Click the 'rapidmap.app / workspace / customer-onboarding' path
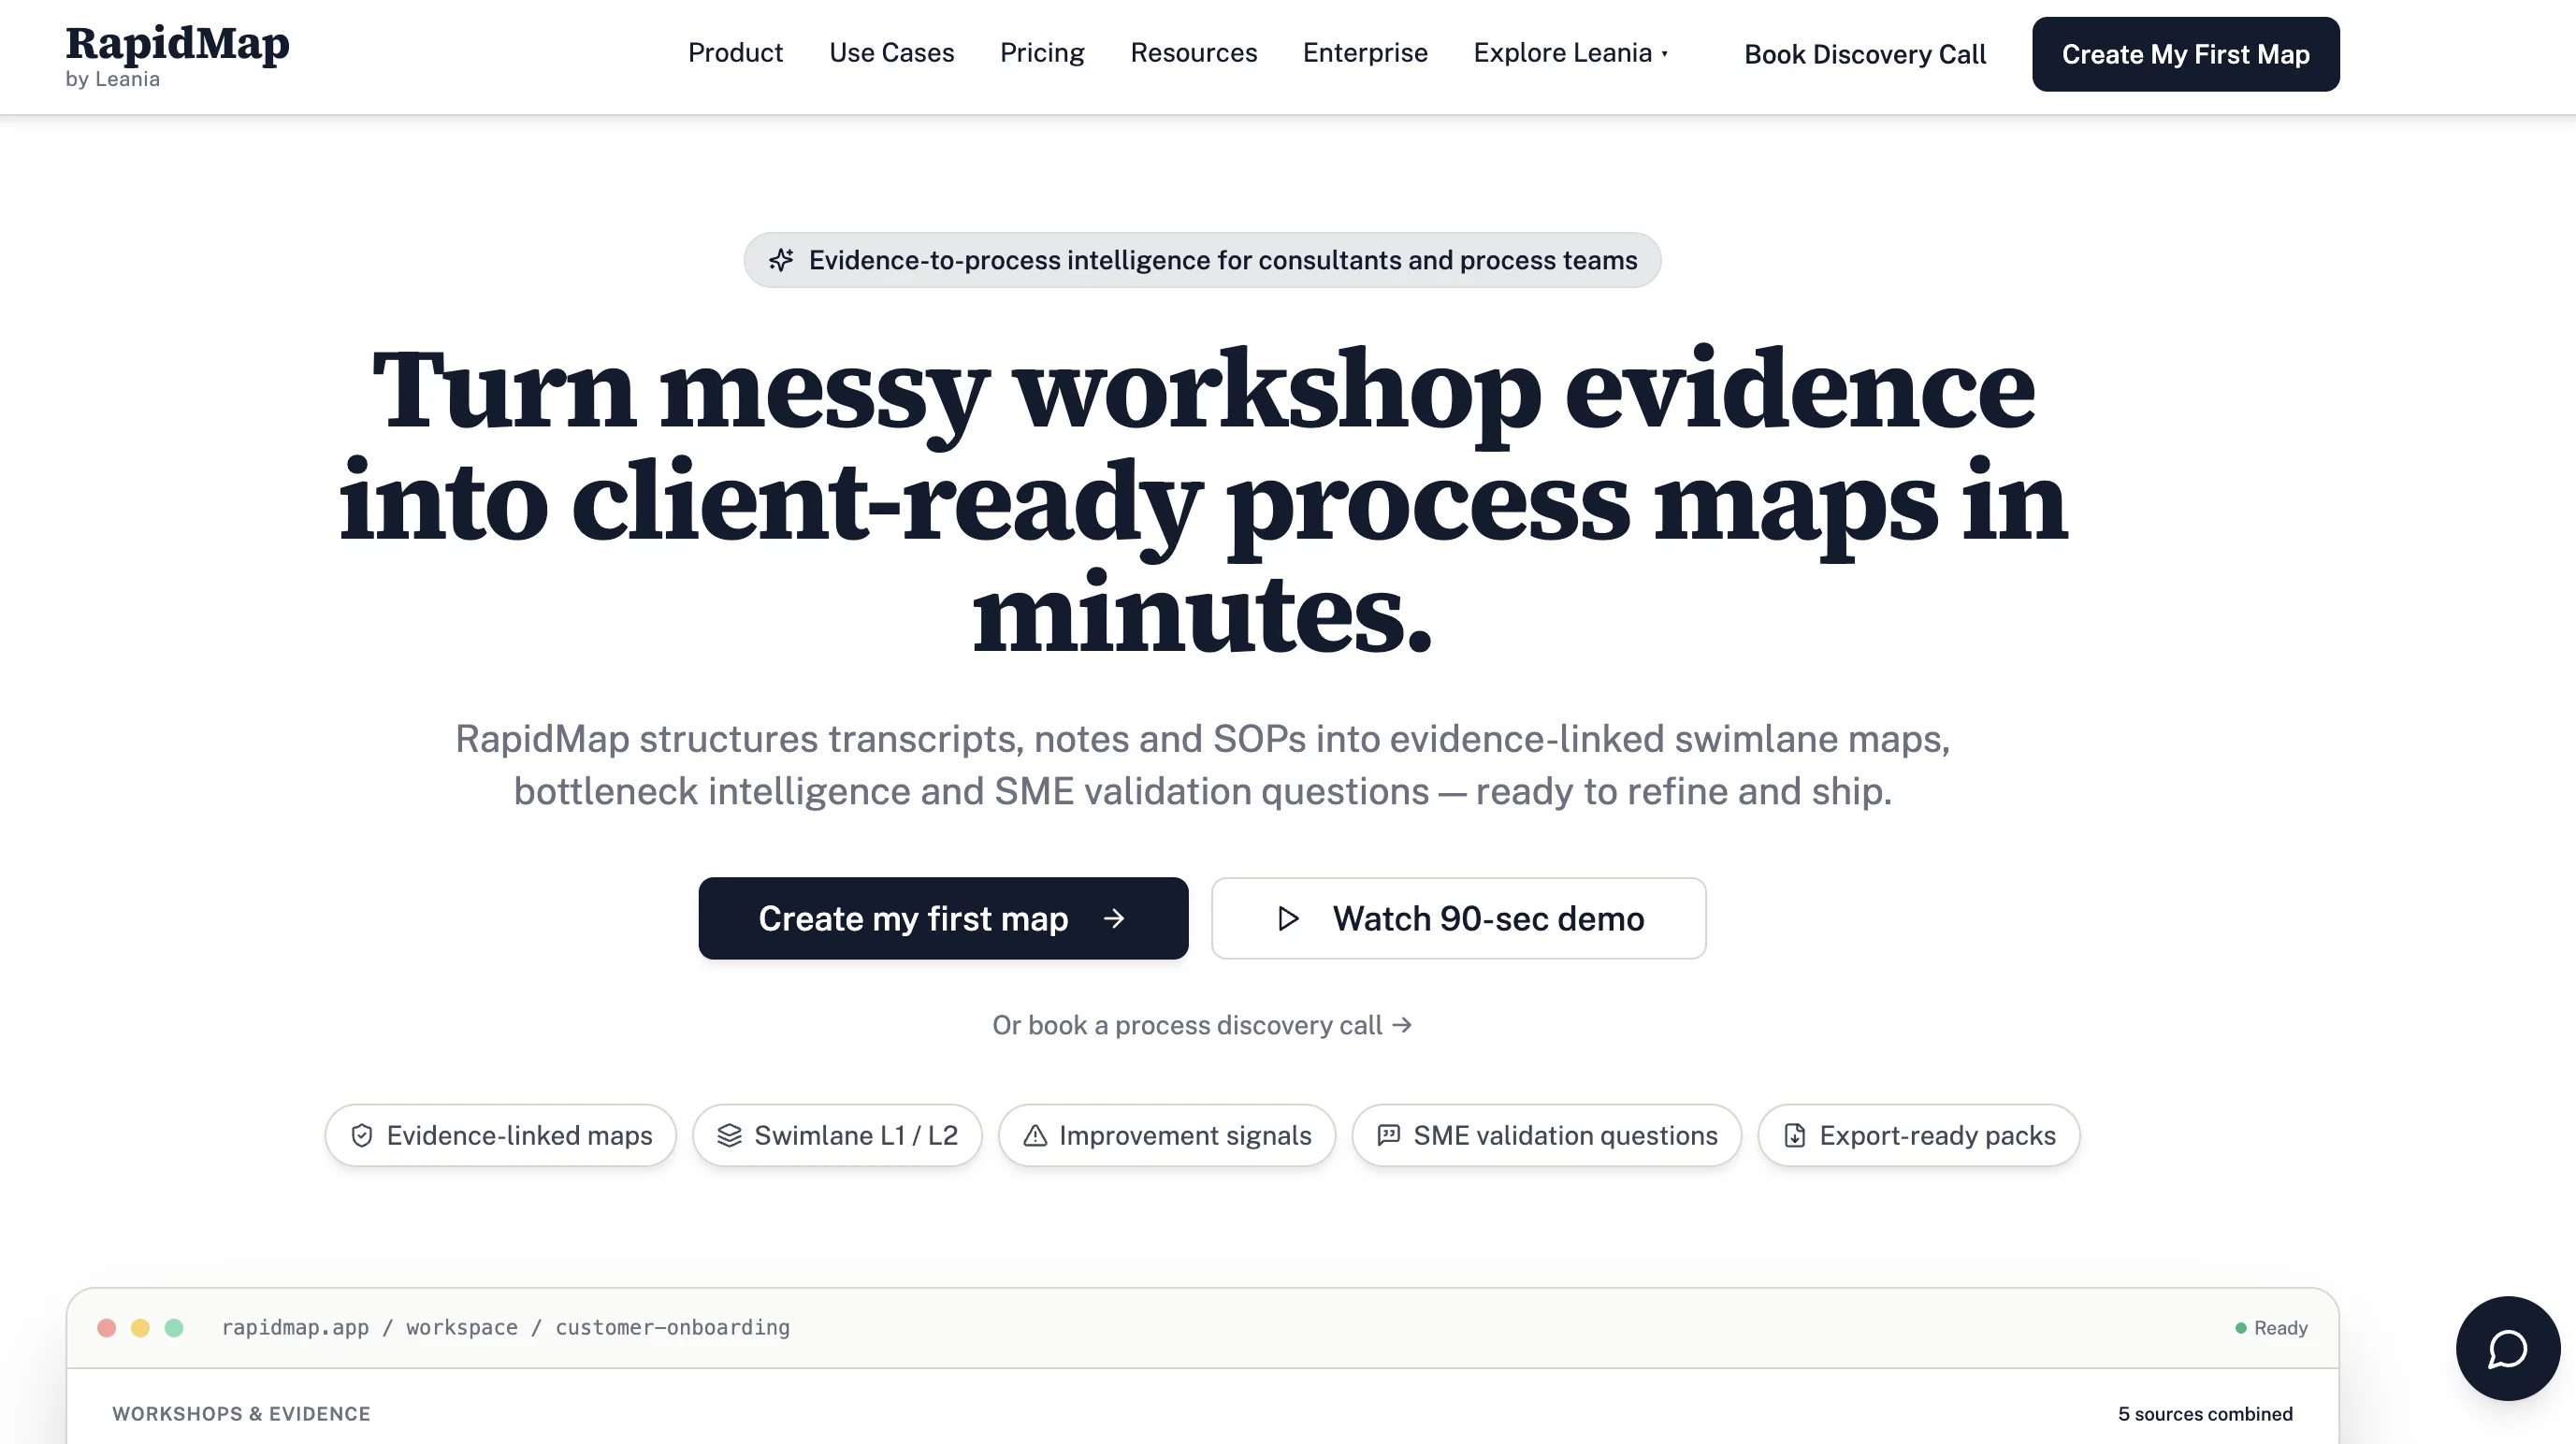Image resolution: width=2576 pixels, height=1444 pixels. pyautogui.click(x=505, y=1327)
